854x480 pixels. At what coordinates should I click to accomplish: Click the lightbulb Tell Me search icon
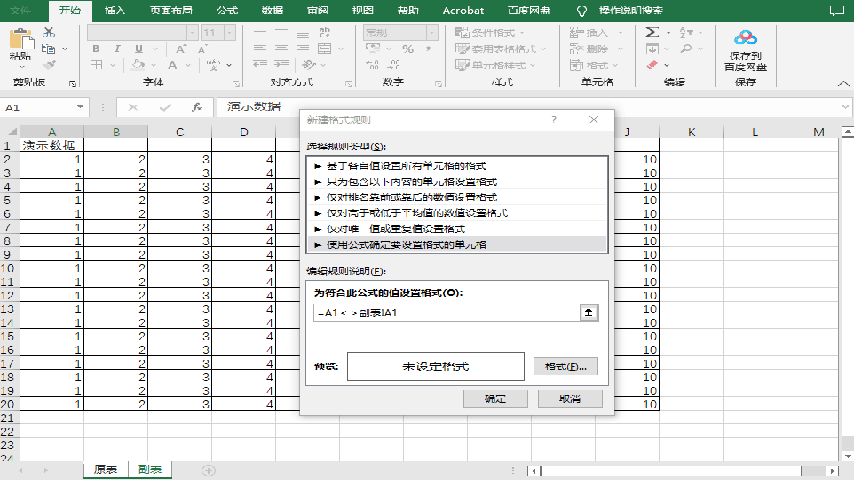point(582,10)
